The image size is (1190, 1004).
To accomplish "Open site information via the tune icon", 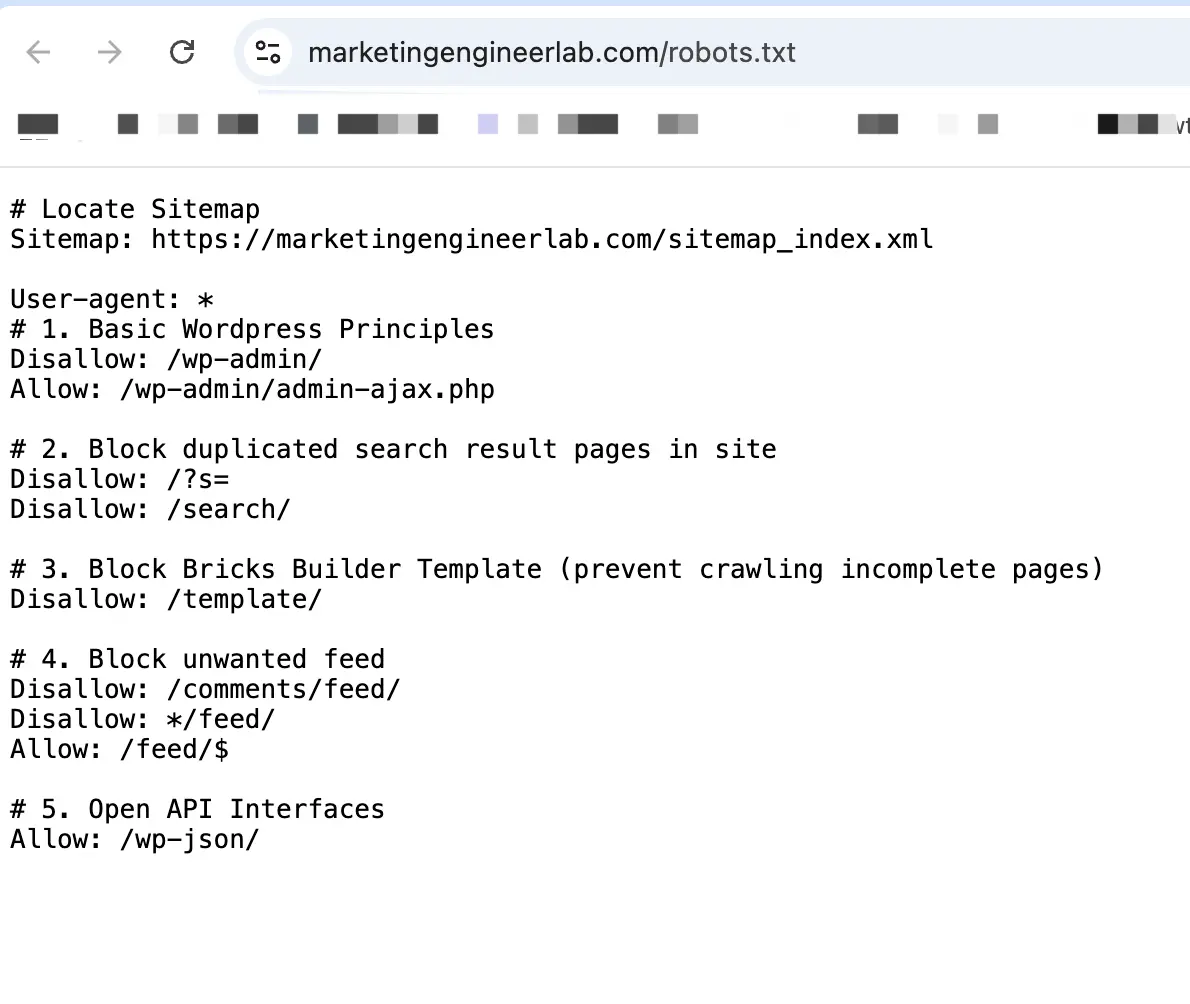I will coord(268,52).
